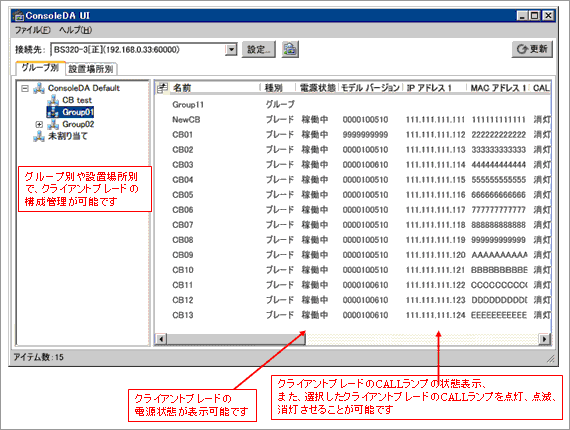570x430 pixels.
Task: Select the NewCB row
Action: click(x=353, y=120)
